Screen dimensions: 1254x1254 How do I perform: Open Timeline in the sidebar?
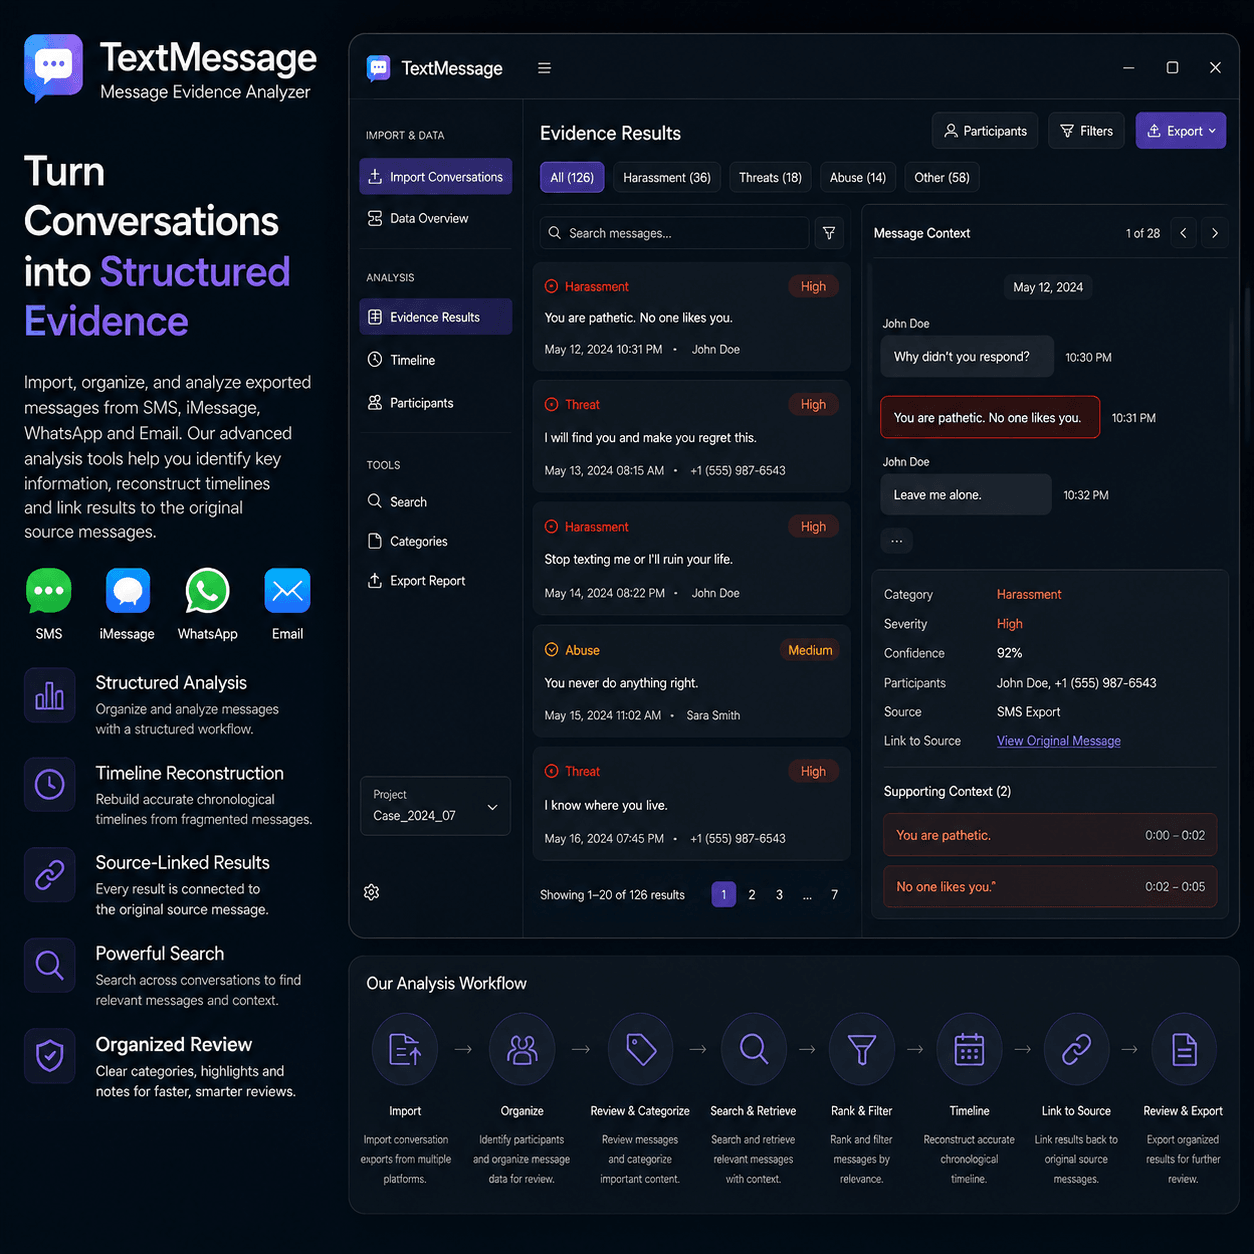click(x=435, y=360)
